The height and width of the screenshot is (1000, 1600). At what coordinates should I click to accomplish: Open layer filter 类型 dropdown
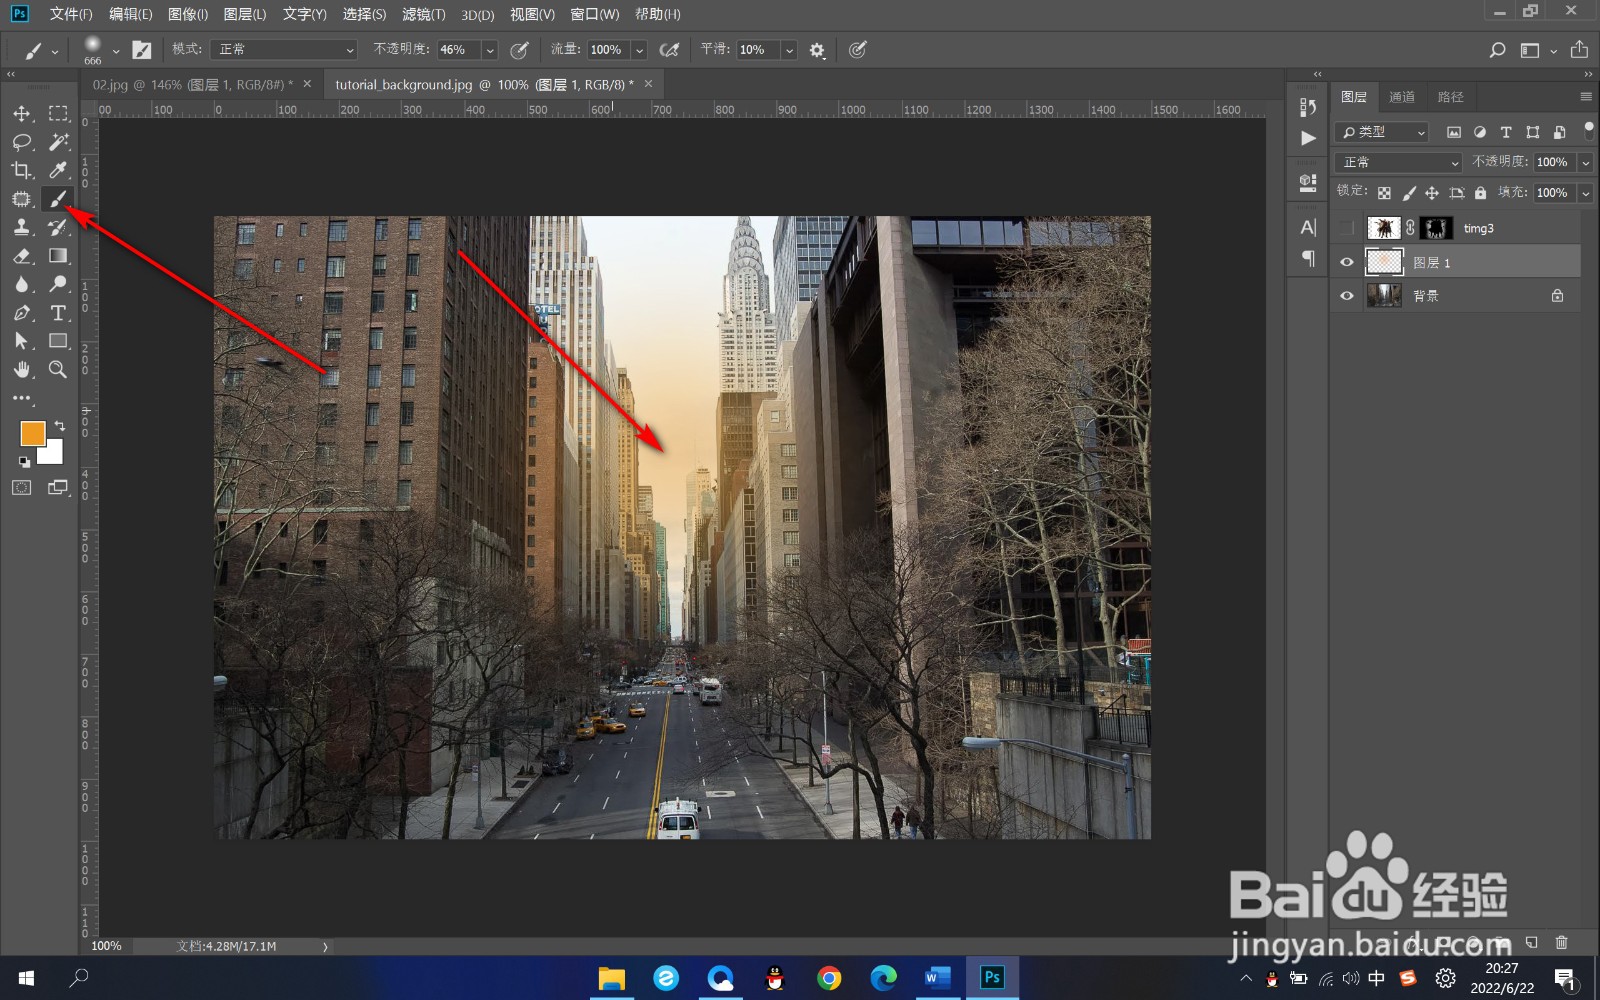coord(1383,132)
